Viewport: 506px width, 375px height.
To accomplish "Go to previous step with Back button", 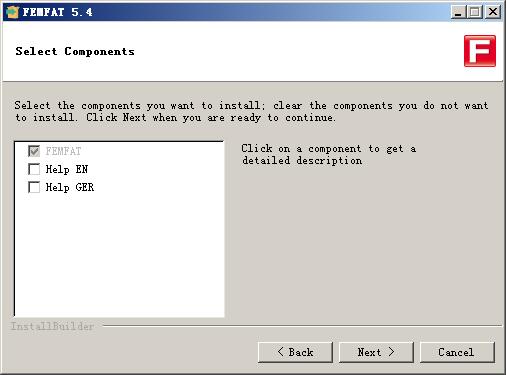I will pyautogui.click(x=295, y=352).
